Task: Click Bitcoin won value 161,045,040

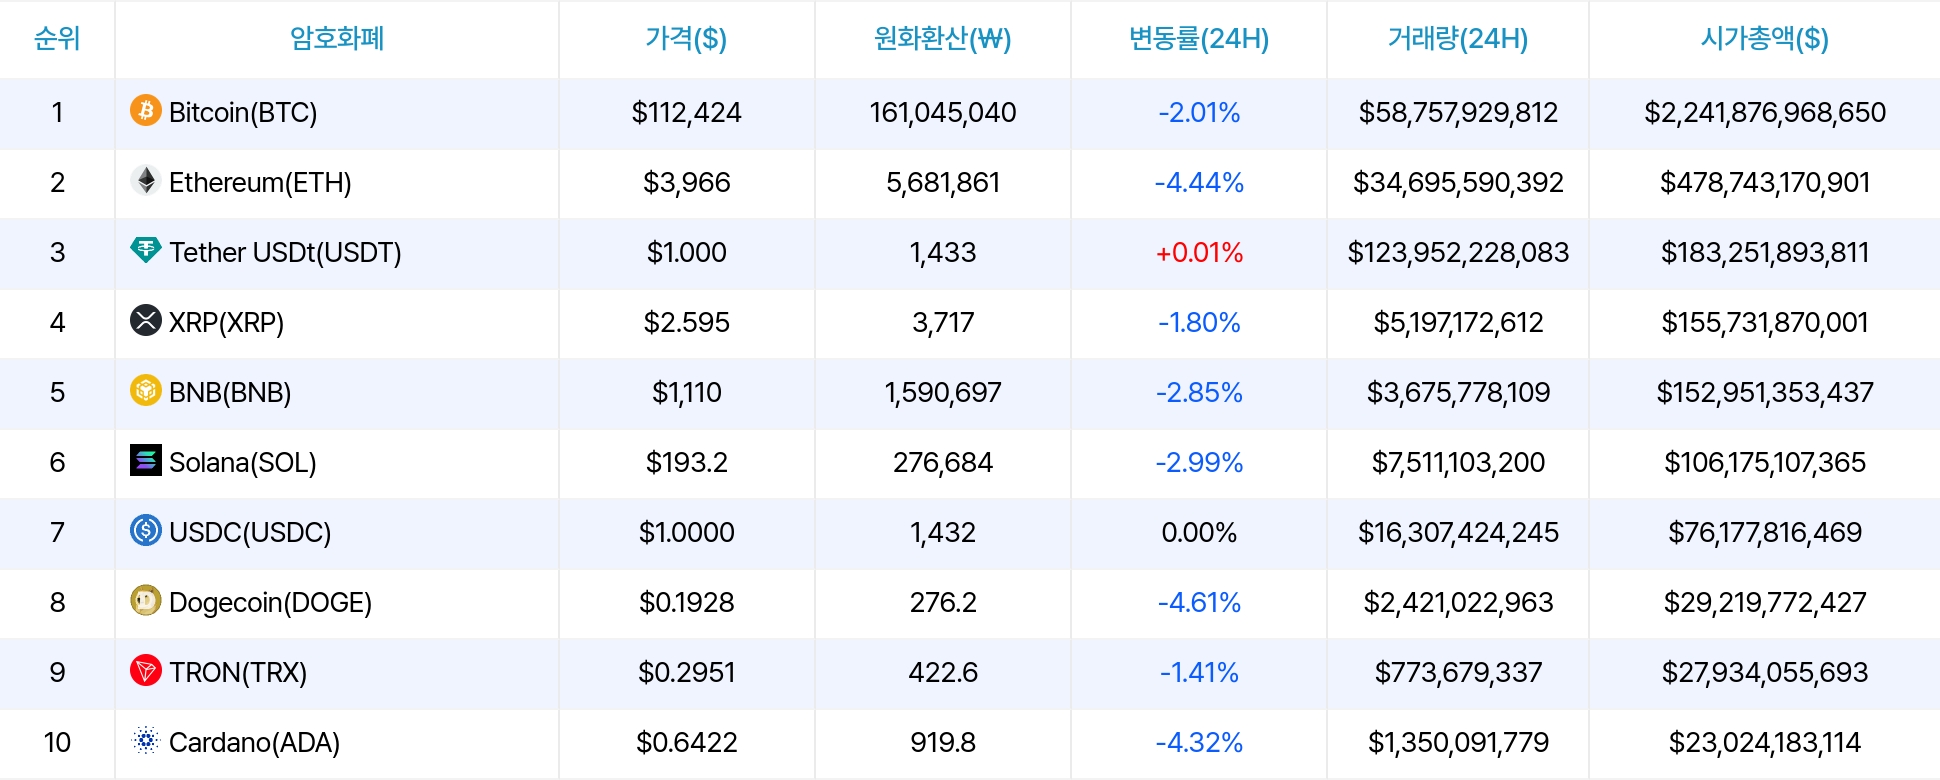Action: (943, 113)
